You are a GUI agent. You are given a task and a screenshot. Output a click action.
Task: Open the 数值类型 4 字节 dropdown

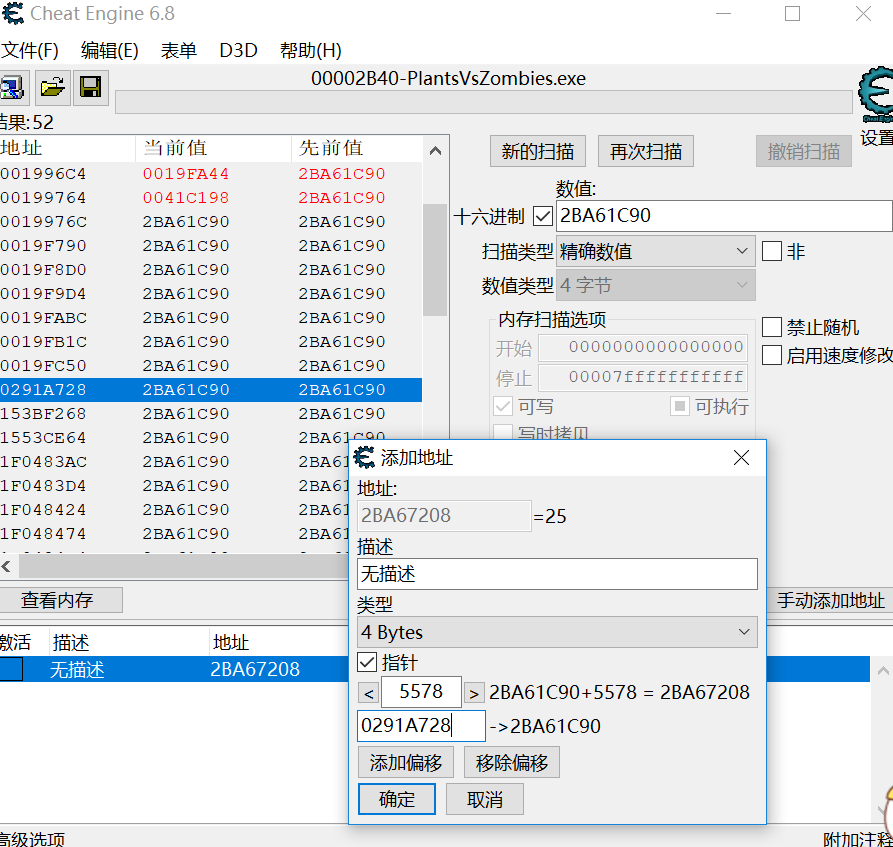click(x=656, y=285)
